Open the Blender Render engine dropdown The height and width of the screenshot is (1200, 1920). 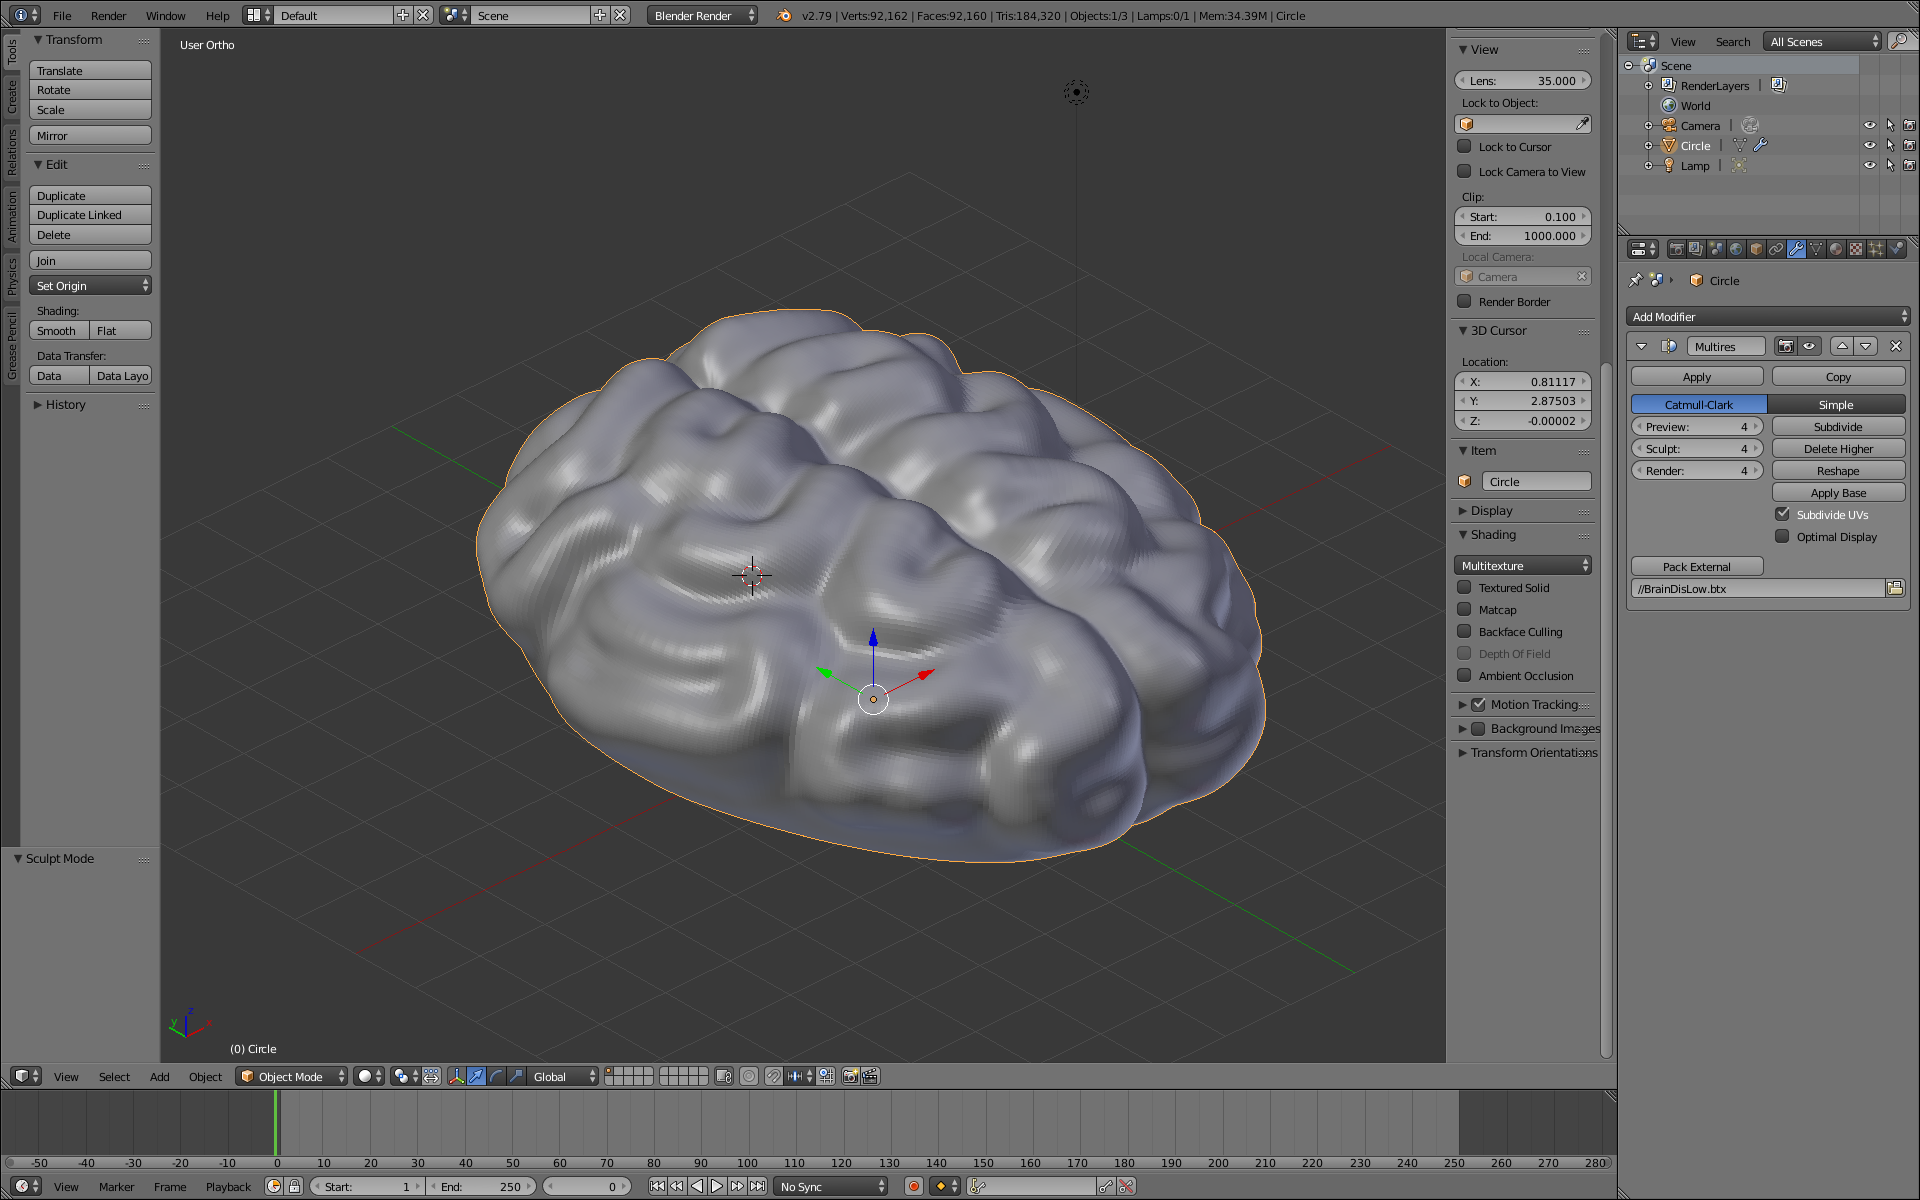point(702,15)
